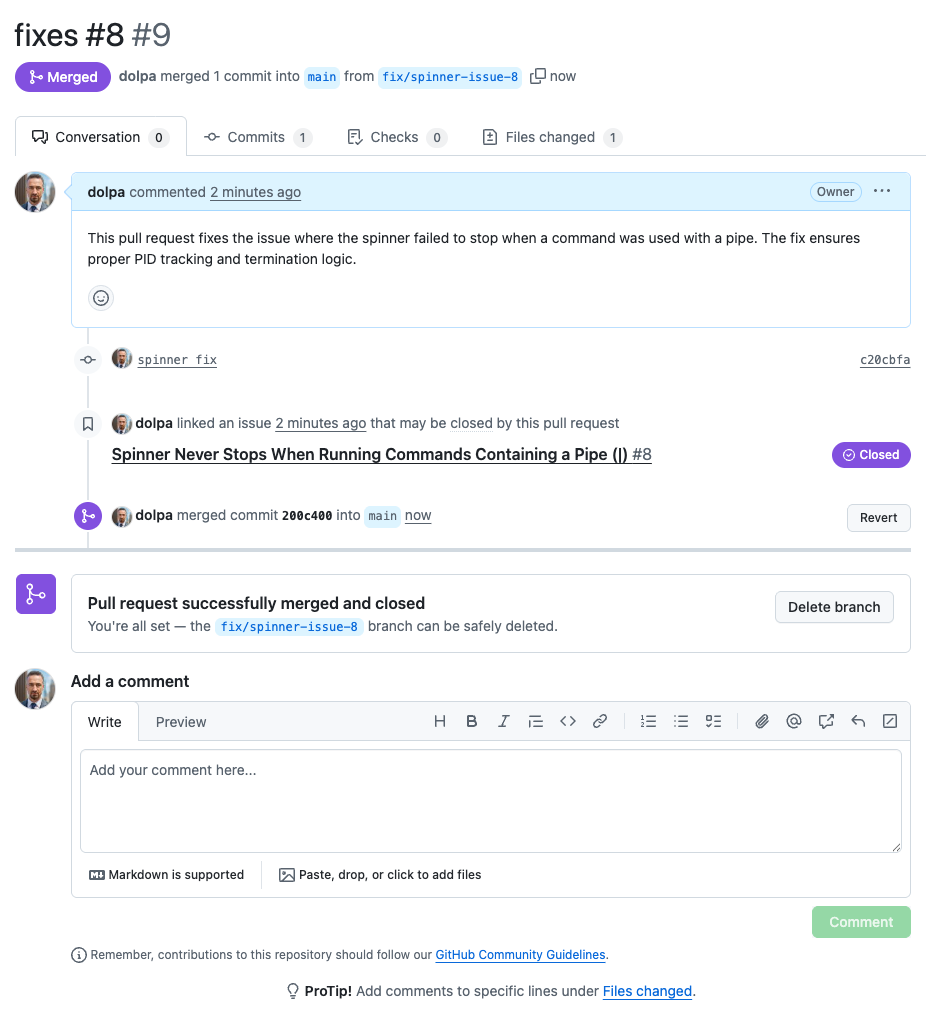The height and width of the screenshot is (1016, 926).
Task: Insert code formatting icon
Action: [x=568, y=721]
